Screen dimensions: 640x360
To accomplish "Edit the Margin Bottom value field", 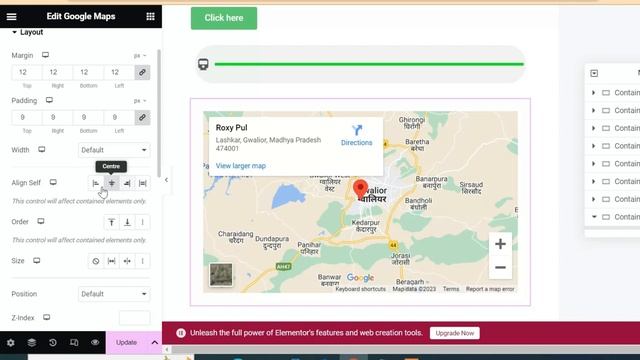I will point(88,72).
